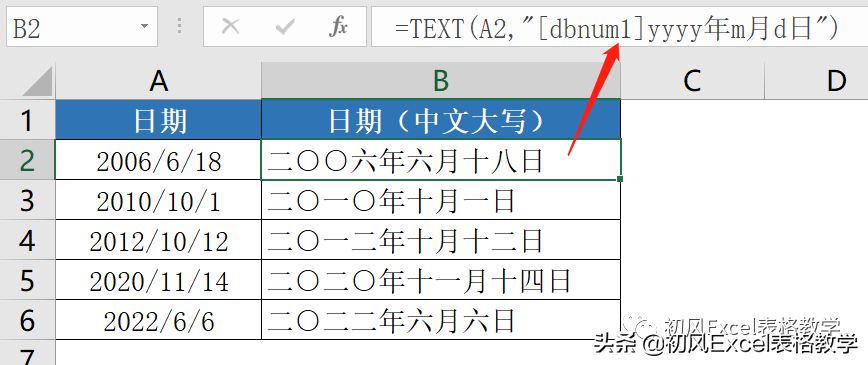The image size is (868, 365).
Task: Select cell 二〇〇六年六月十八日
Action: [x=441, y=160]
